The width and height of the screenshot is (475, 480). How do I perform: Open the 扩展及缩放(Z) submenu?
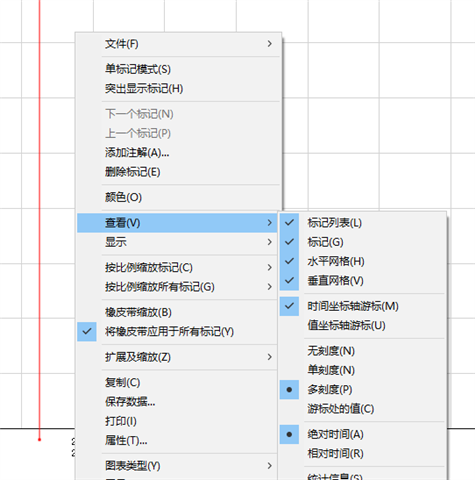click(x=178, y=357)
